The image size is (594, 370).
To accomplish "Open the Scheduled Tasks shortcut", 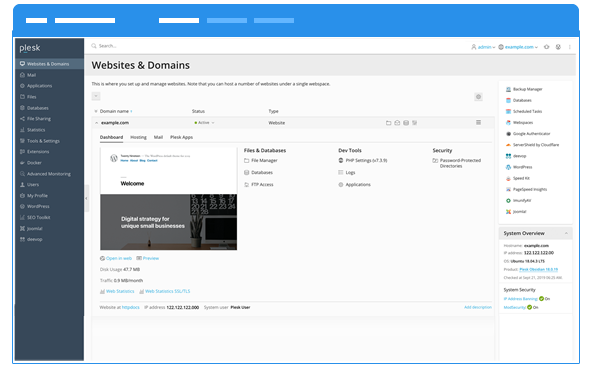I will (x=524, y=111).
